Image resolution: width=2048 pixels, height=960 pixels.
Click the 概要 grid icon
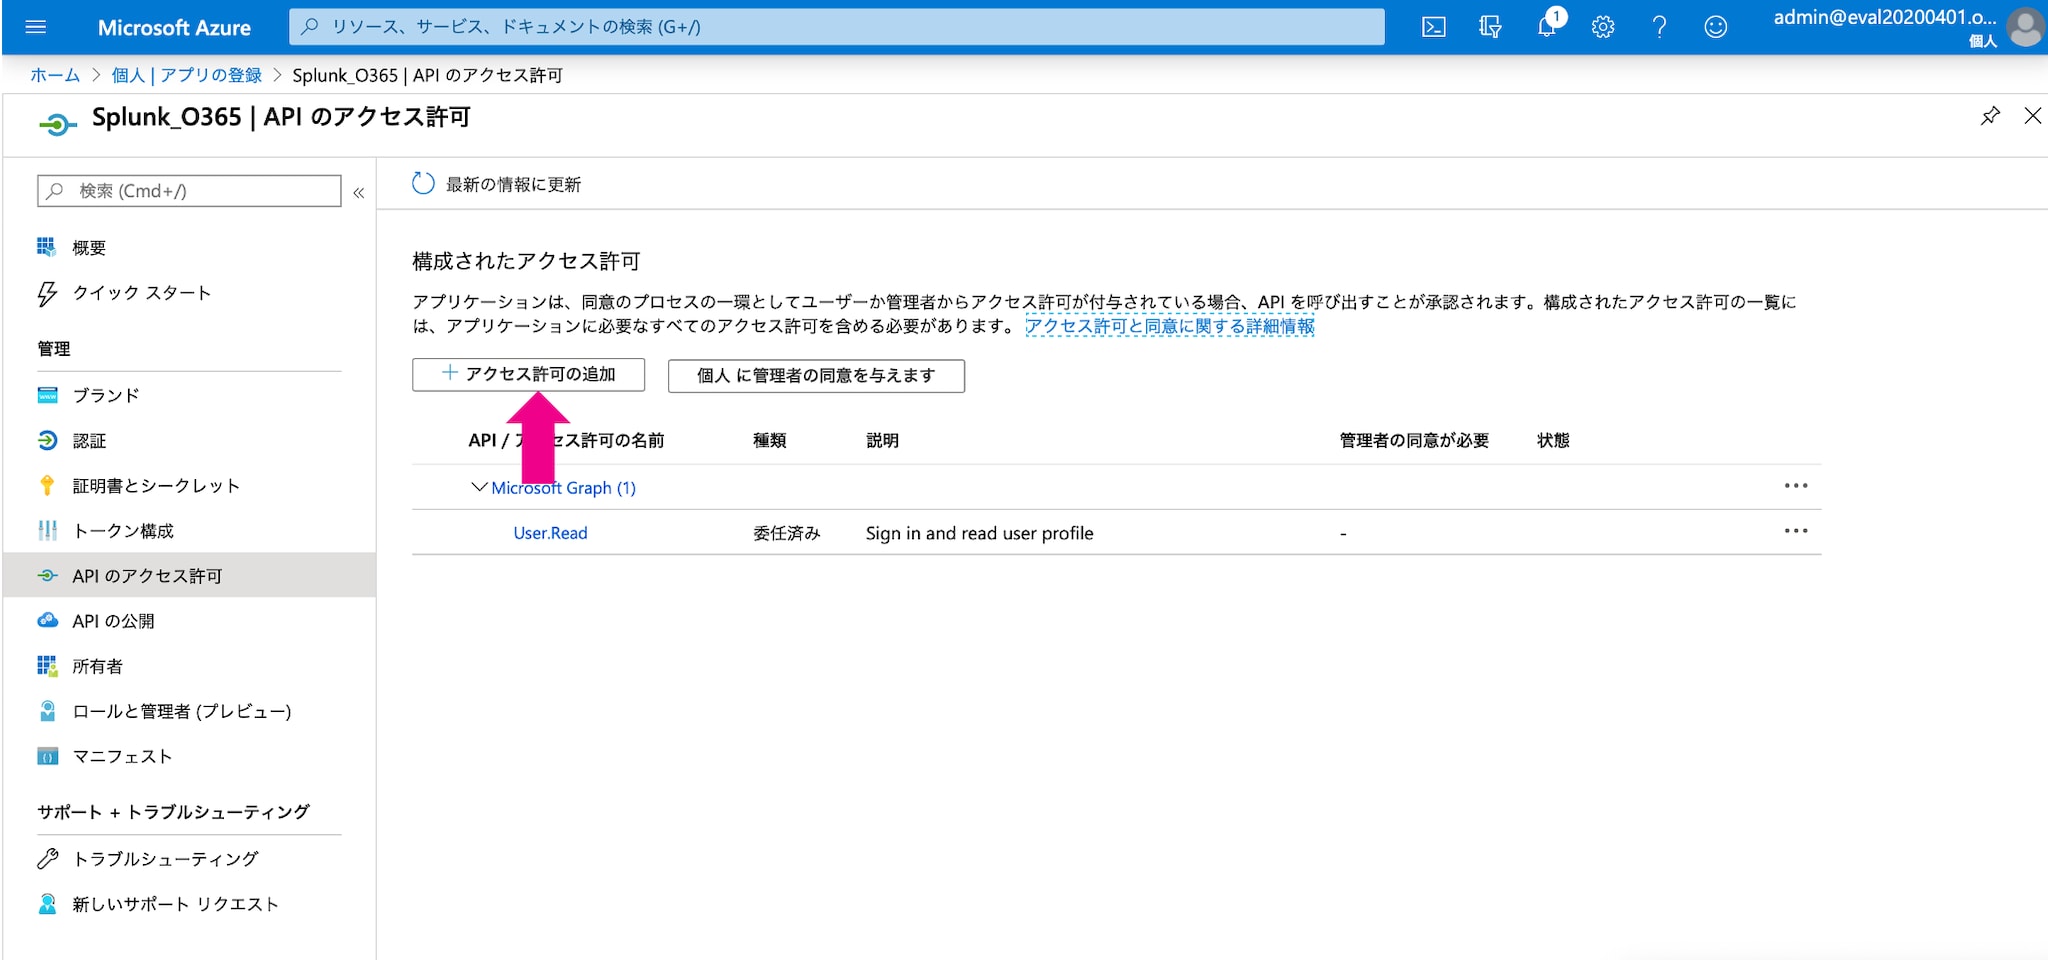pos(46,247)
